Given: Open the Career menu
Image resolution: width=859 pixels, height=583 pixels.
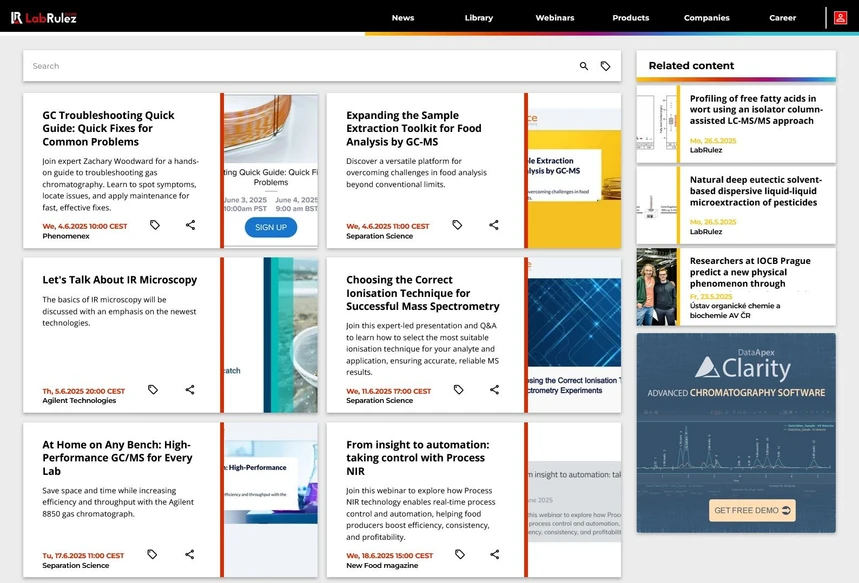Looking at the screenshot, I should click(x=782, y=18).
